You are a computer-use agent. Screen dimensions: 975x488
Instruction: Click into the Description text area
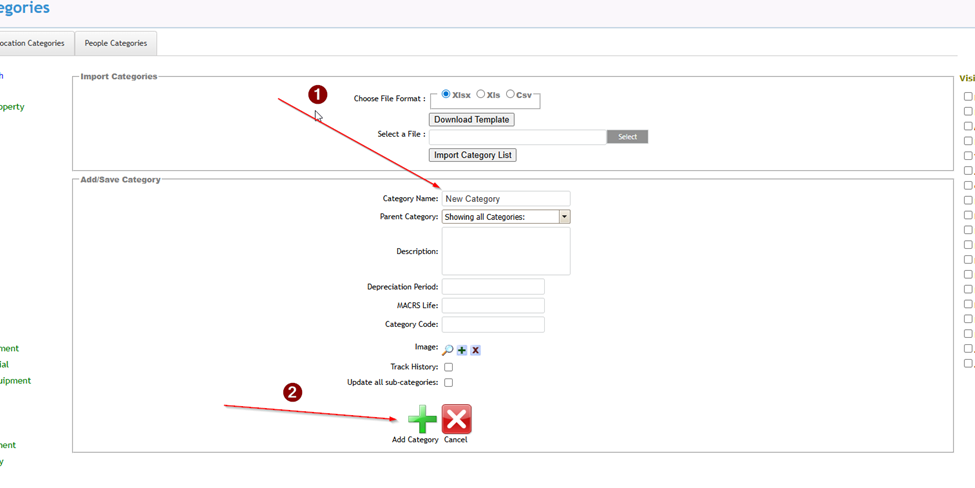click(x=506, y=251)
